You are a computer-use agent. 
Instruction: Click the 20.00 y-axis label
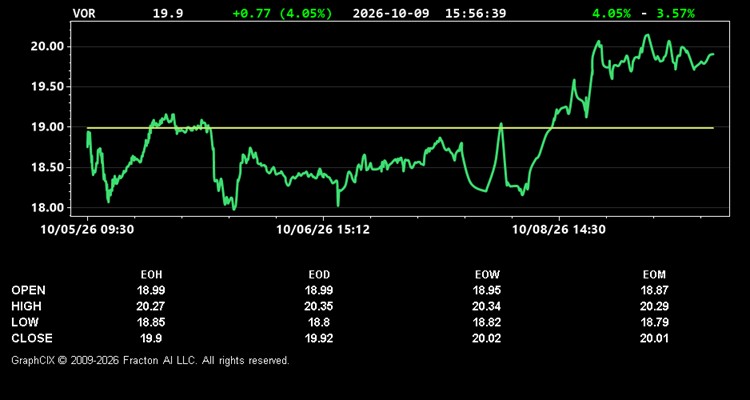point(46,46)
